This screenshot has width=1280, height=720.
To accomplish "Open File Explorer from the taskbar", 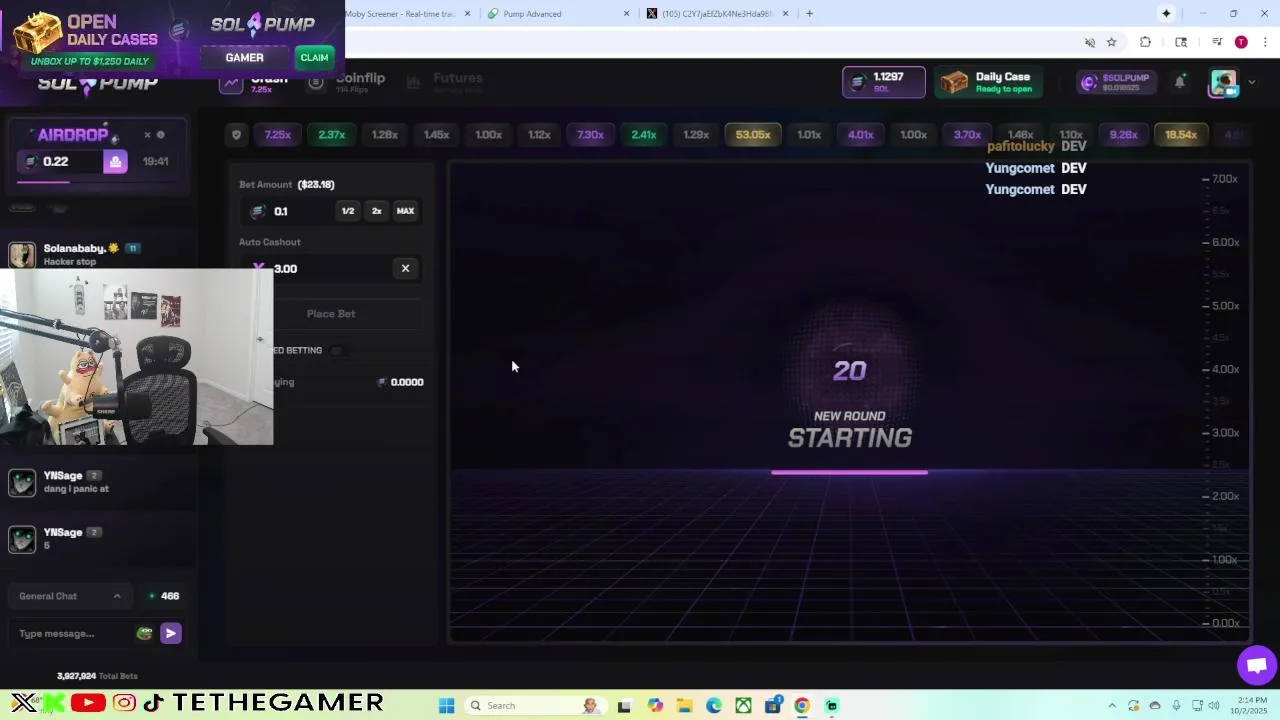I will (x=685, y=706).
